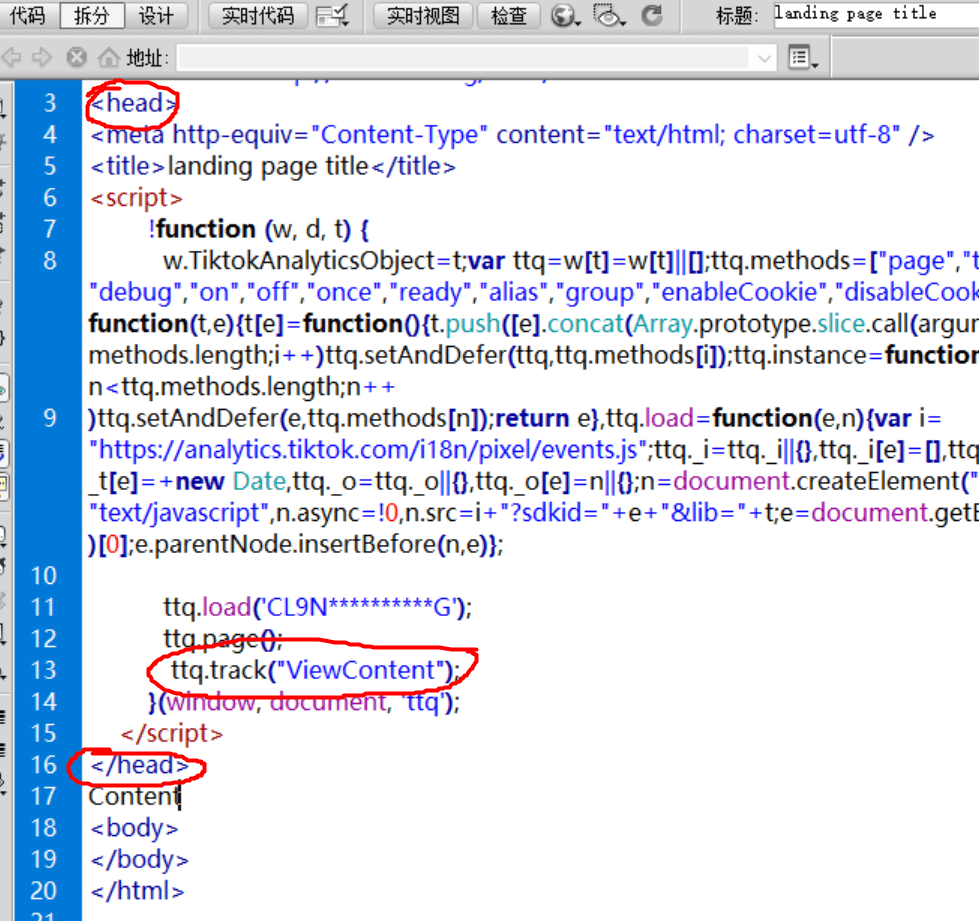Click the refresh design view icon
This screenshot has height=921, width=979.
click(x=652, y=15)
